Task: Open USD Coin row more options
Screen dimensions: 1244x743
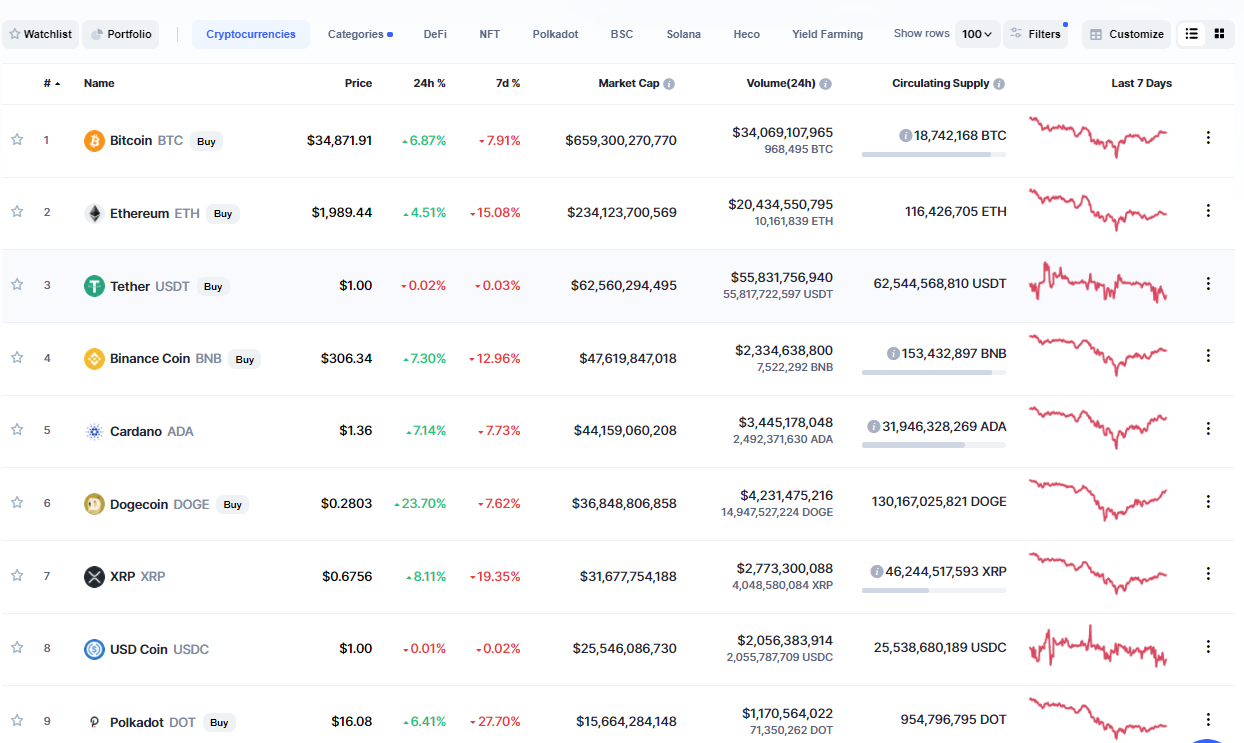Action: click(x=1208, y=647)
